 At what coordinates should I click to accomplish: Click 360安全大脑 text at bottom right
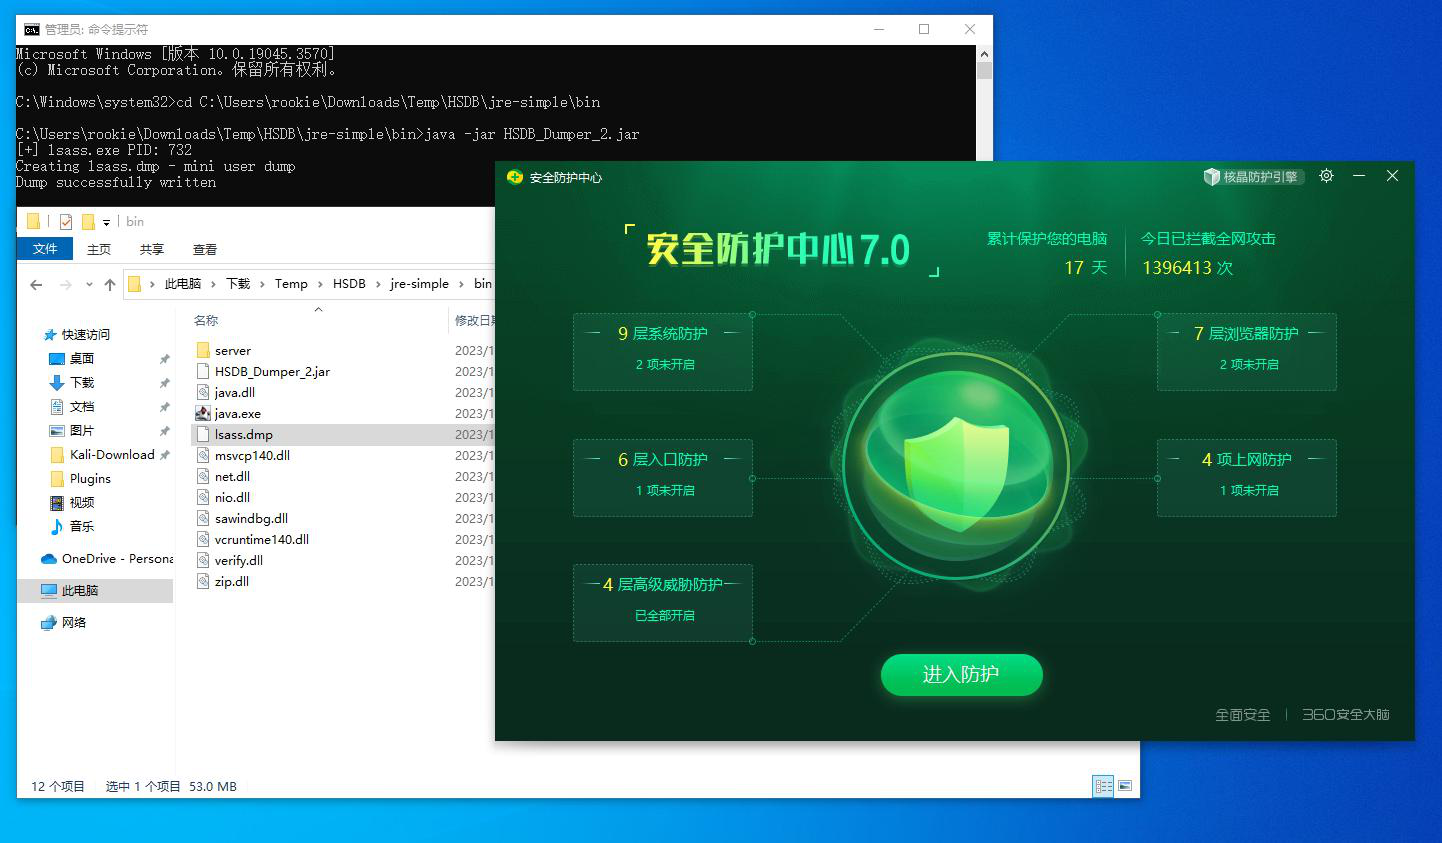pyautogui.click(x=1346, y=714)
